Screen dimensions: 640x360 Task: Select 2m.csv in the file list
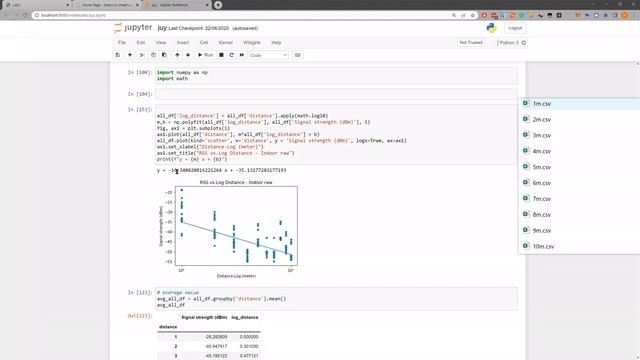tap(542, 120)
